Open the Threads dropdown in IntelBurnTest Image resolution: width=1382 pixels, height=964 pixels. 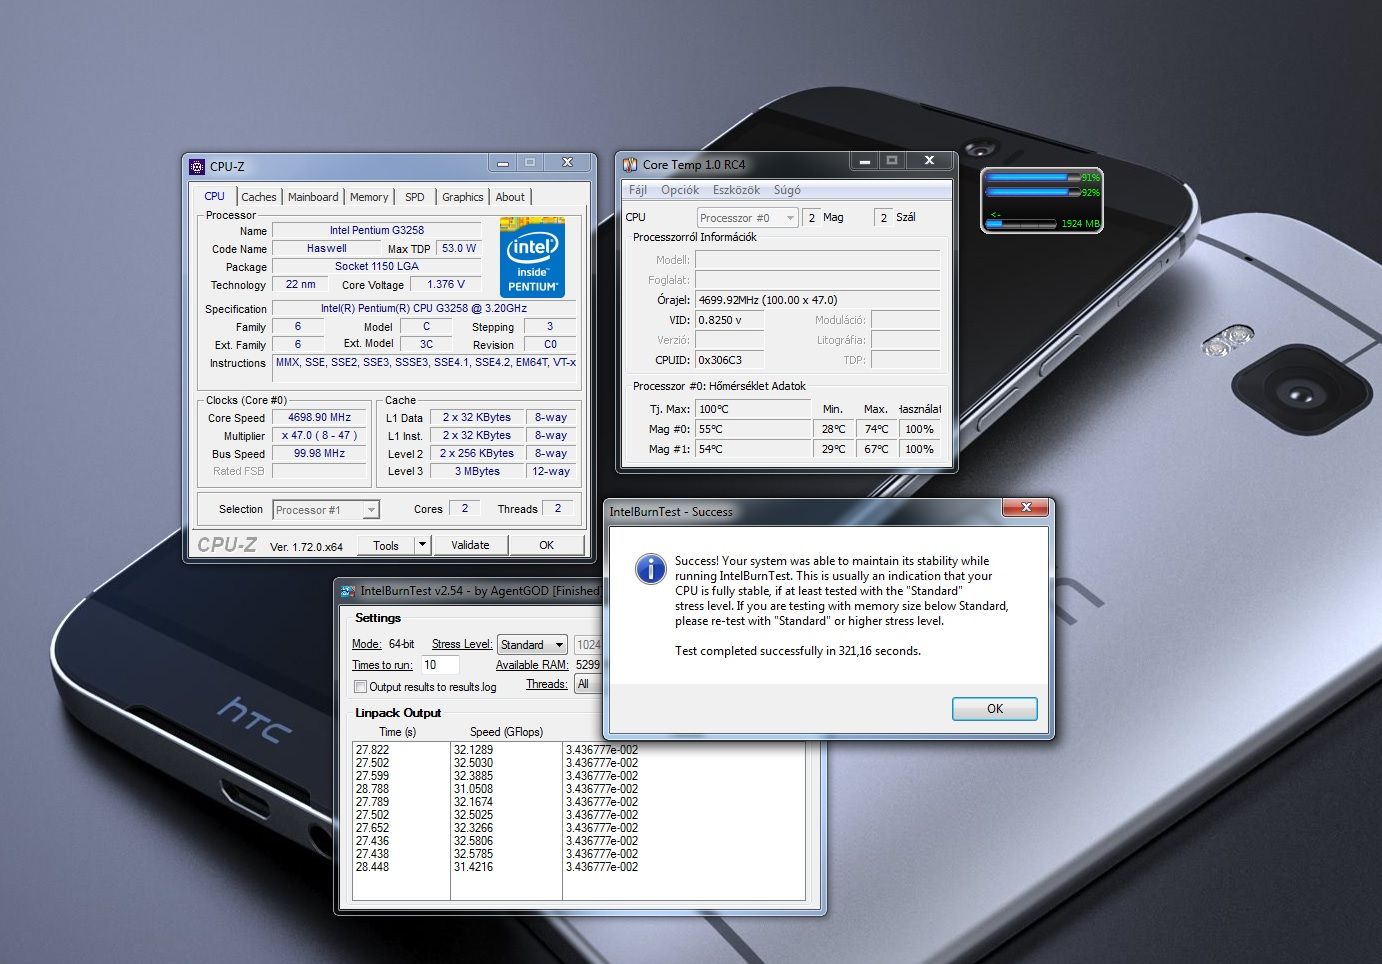point(587,684)
